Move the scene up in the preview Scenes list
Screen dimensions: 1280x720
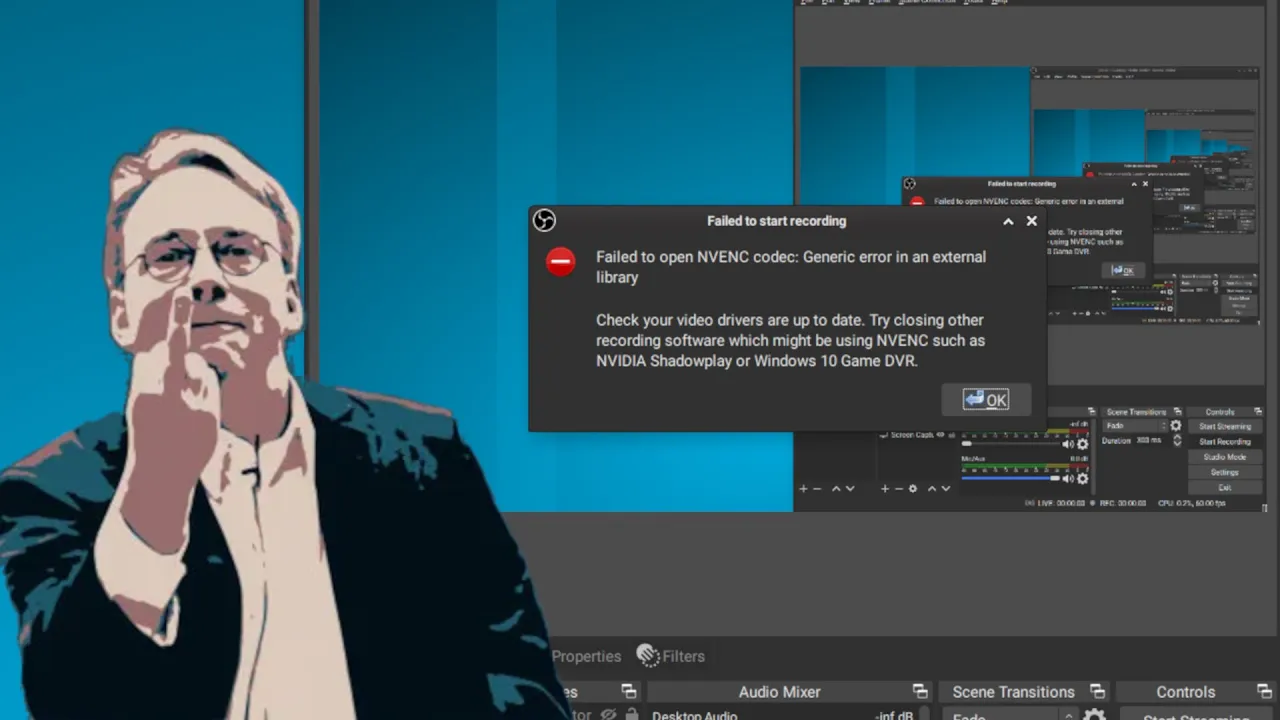836,489
